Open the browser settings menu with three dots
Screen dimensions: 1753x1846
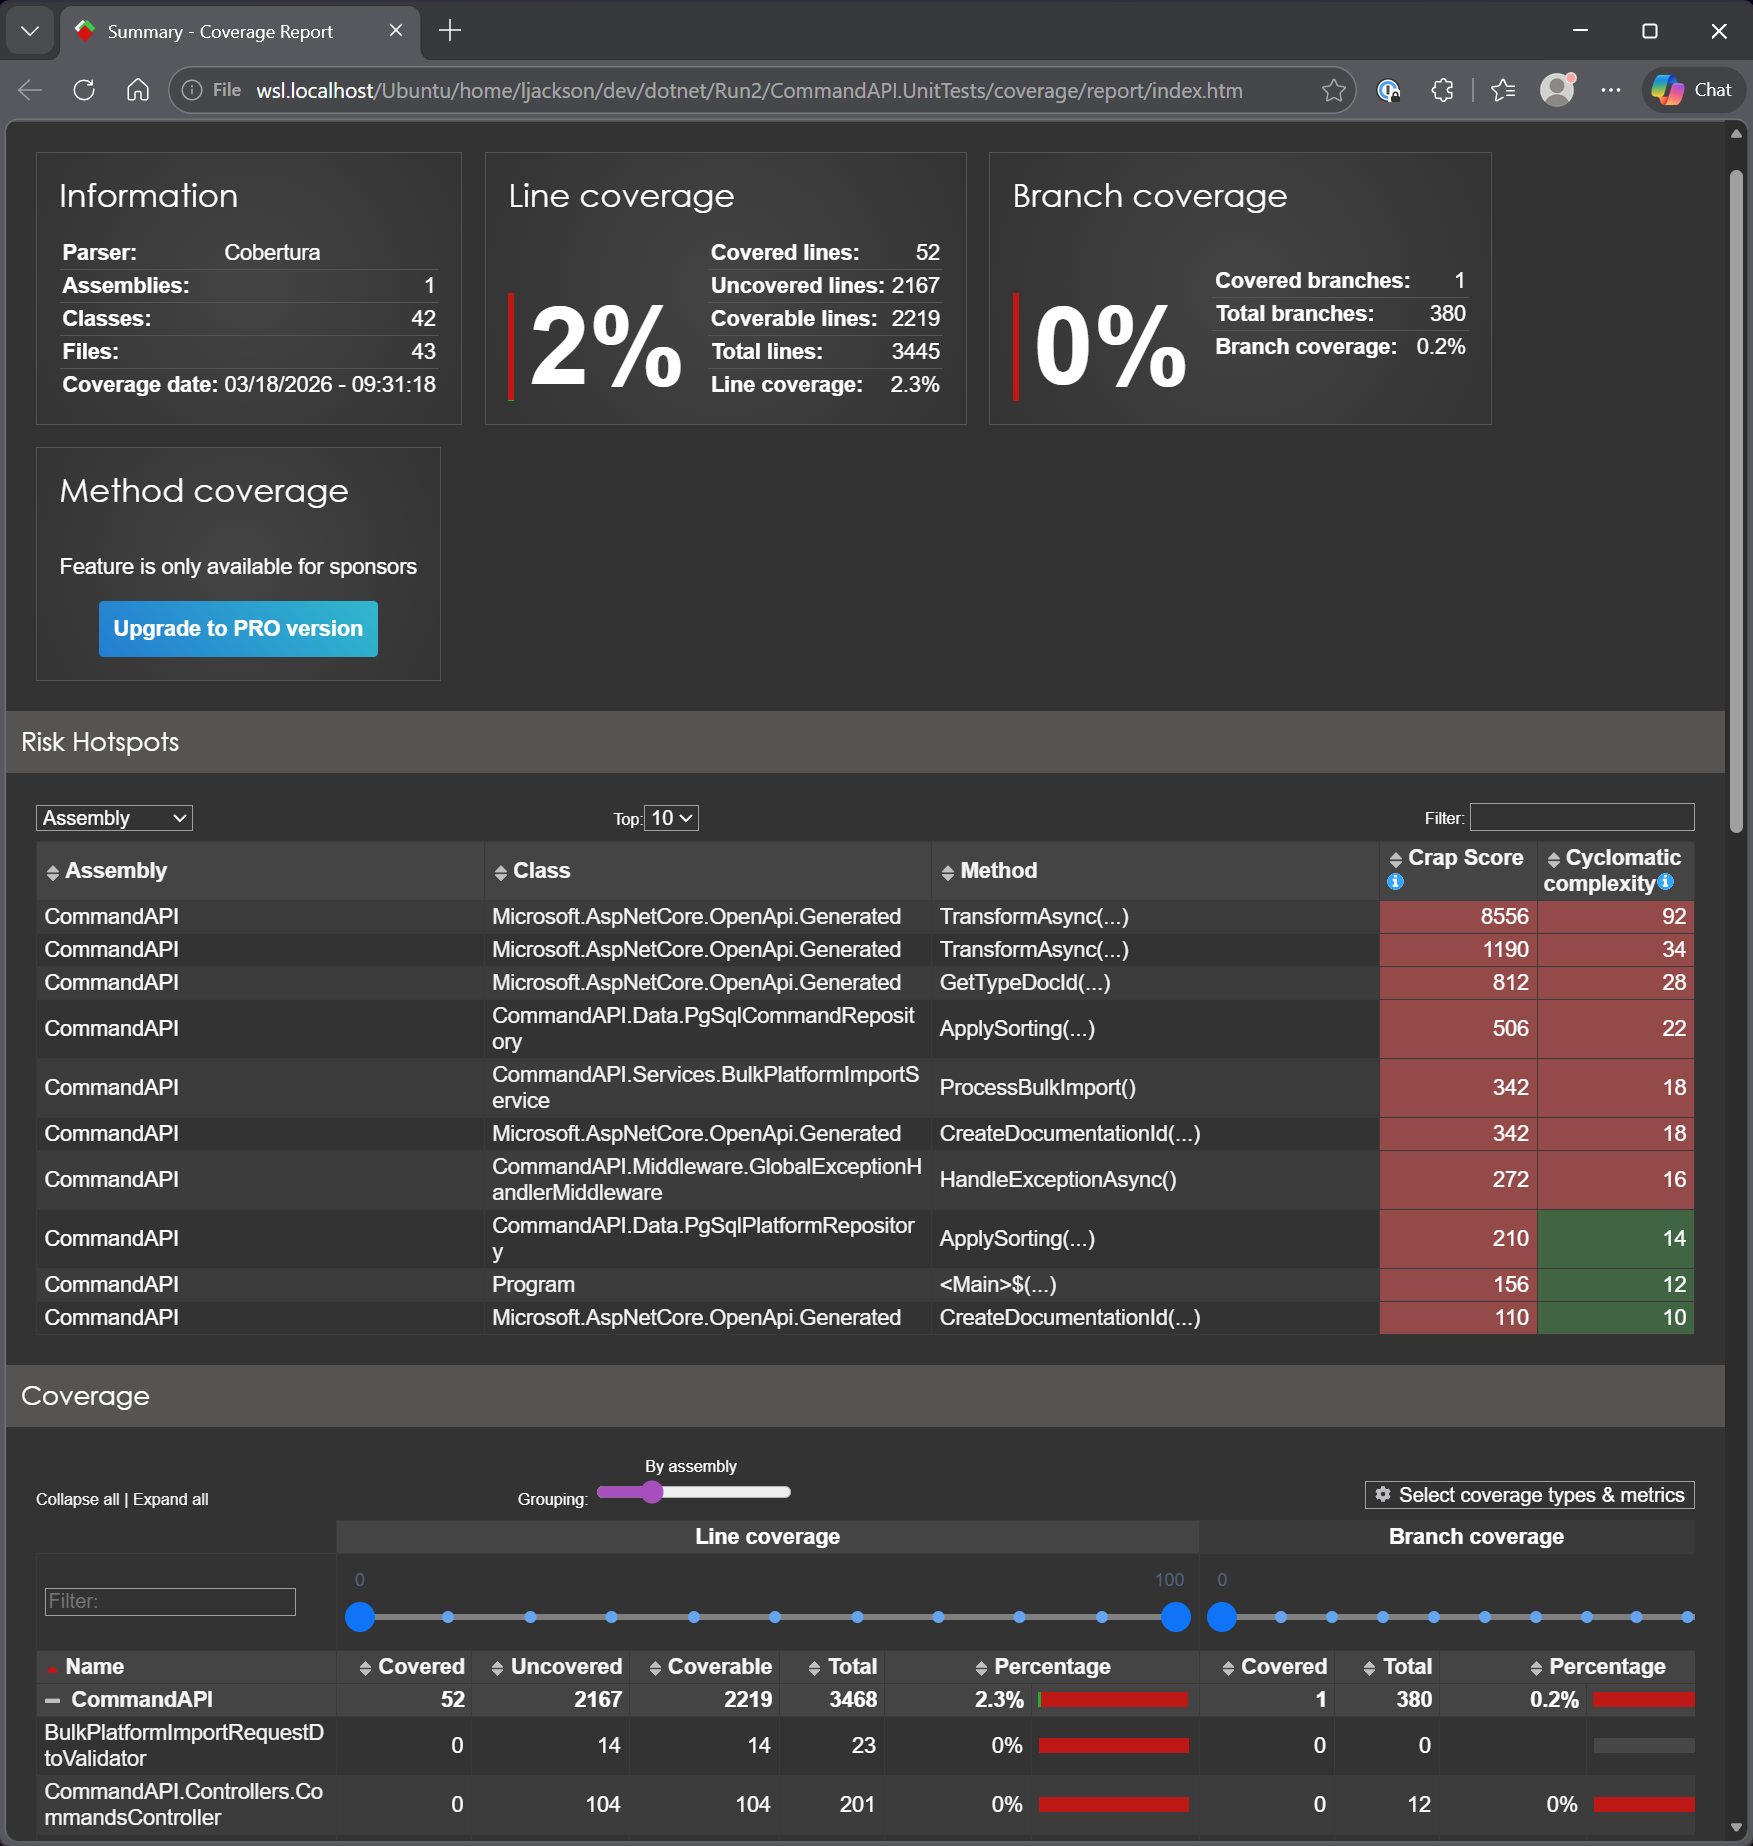click(1611, 90)
